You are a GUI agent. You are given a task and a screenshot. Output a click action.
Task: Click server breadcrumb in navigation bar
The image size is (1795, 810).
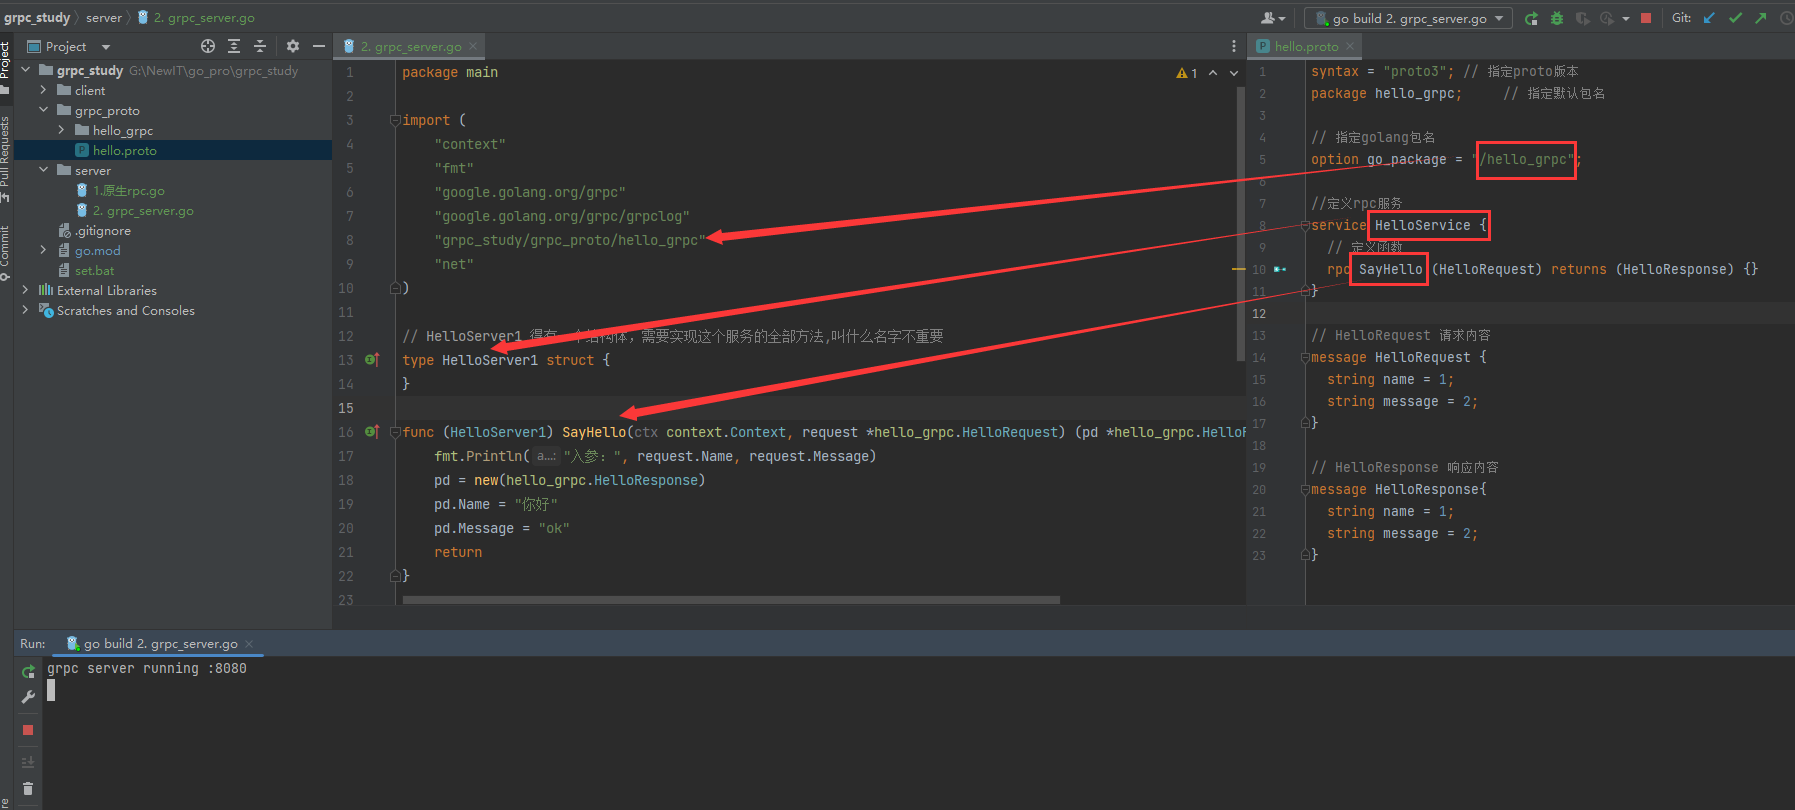[104, 18]
